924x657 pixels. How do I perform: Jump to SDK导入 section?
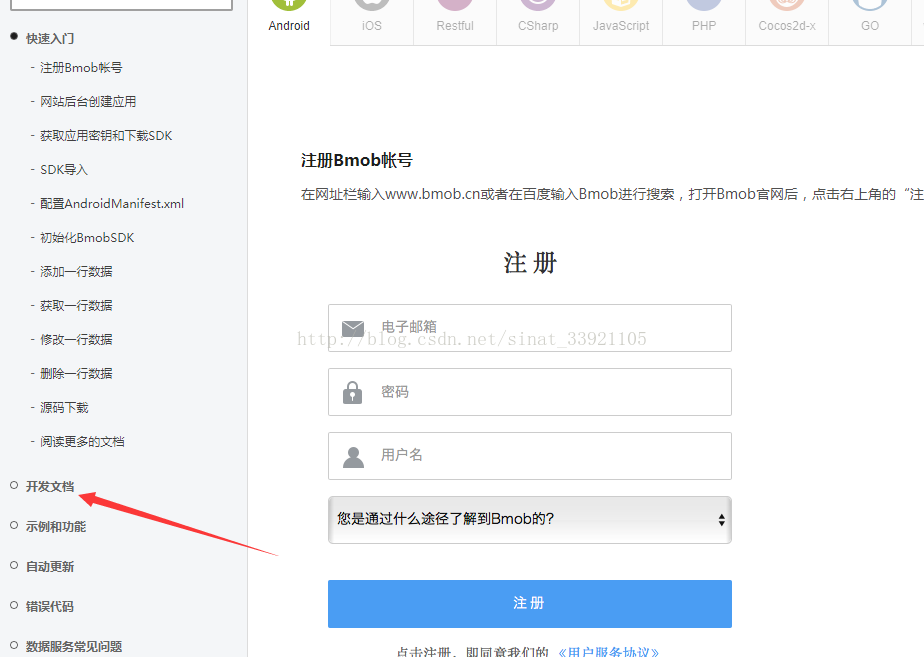click(64, 170)
